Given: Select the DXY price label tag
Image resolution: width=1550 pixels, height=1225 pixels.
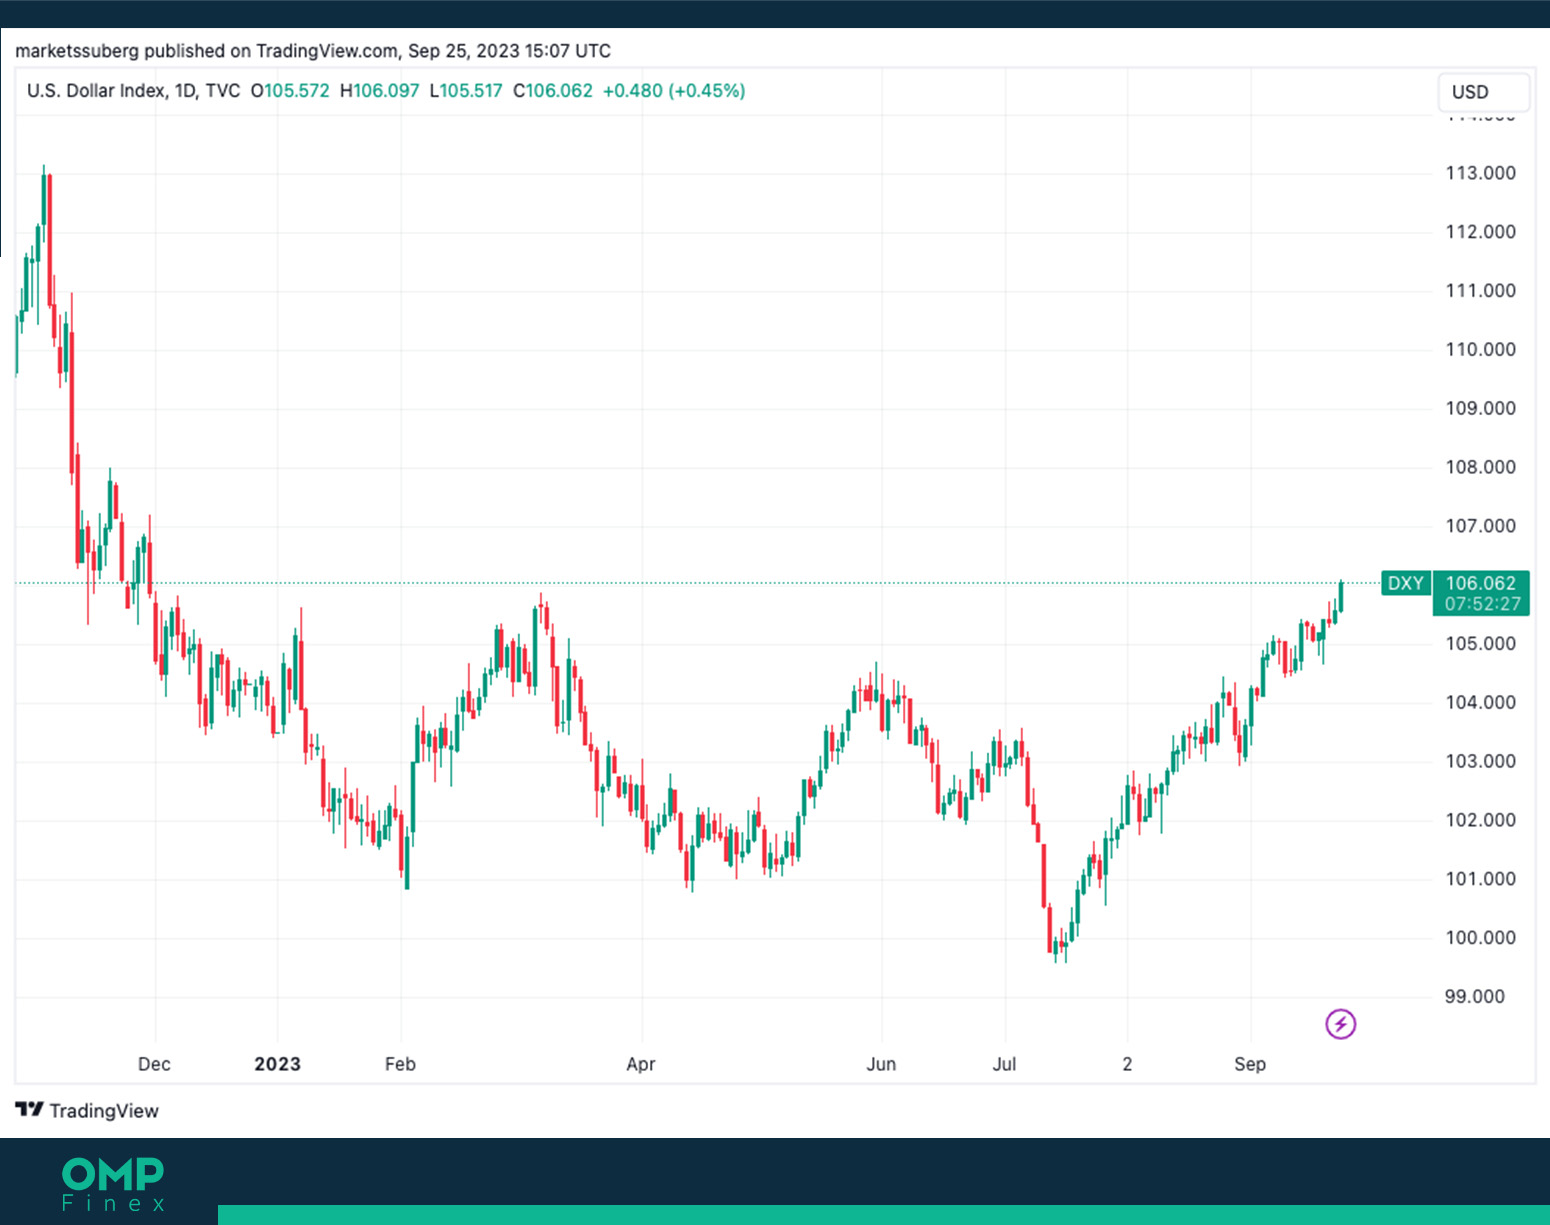Looking at the screenshot, I should click(1405, 583).
